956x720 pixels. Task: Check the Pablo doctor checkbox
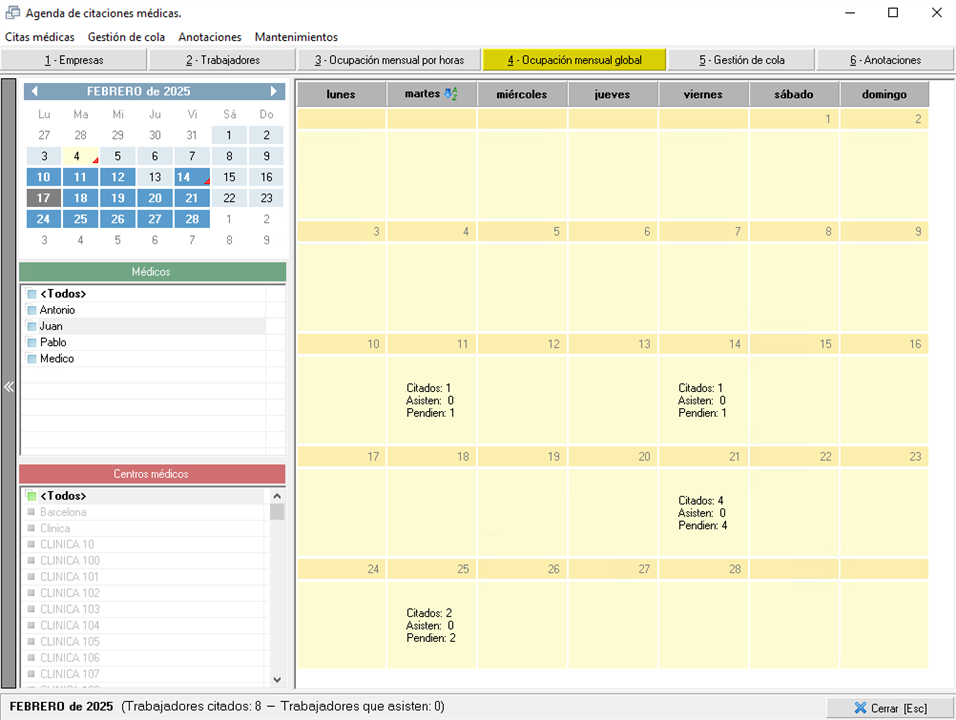click(x=32, y=342)
